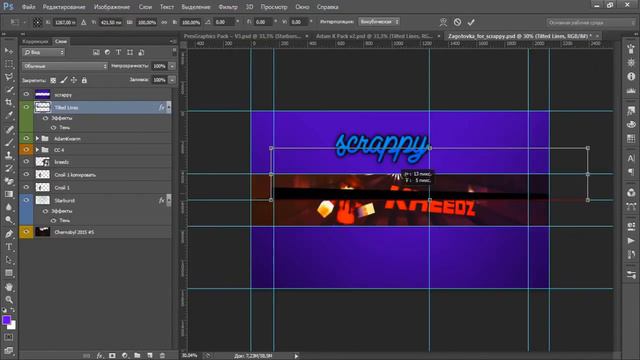640x360 pixels.
Task: Cancel transform with the circle-slash icon
Action: coord(457,22)
